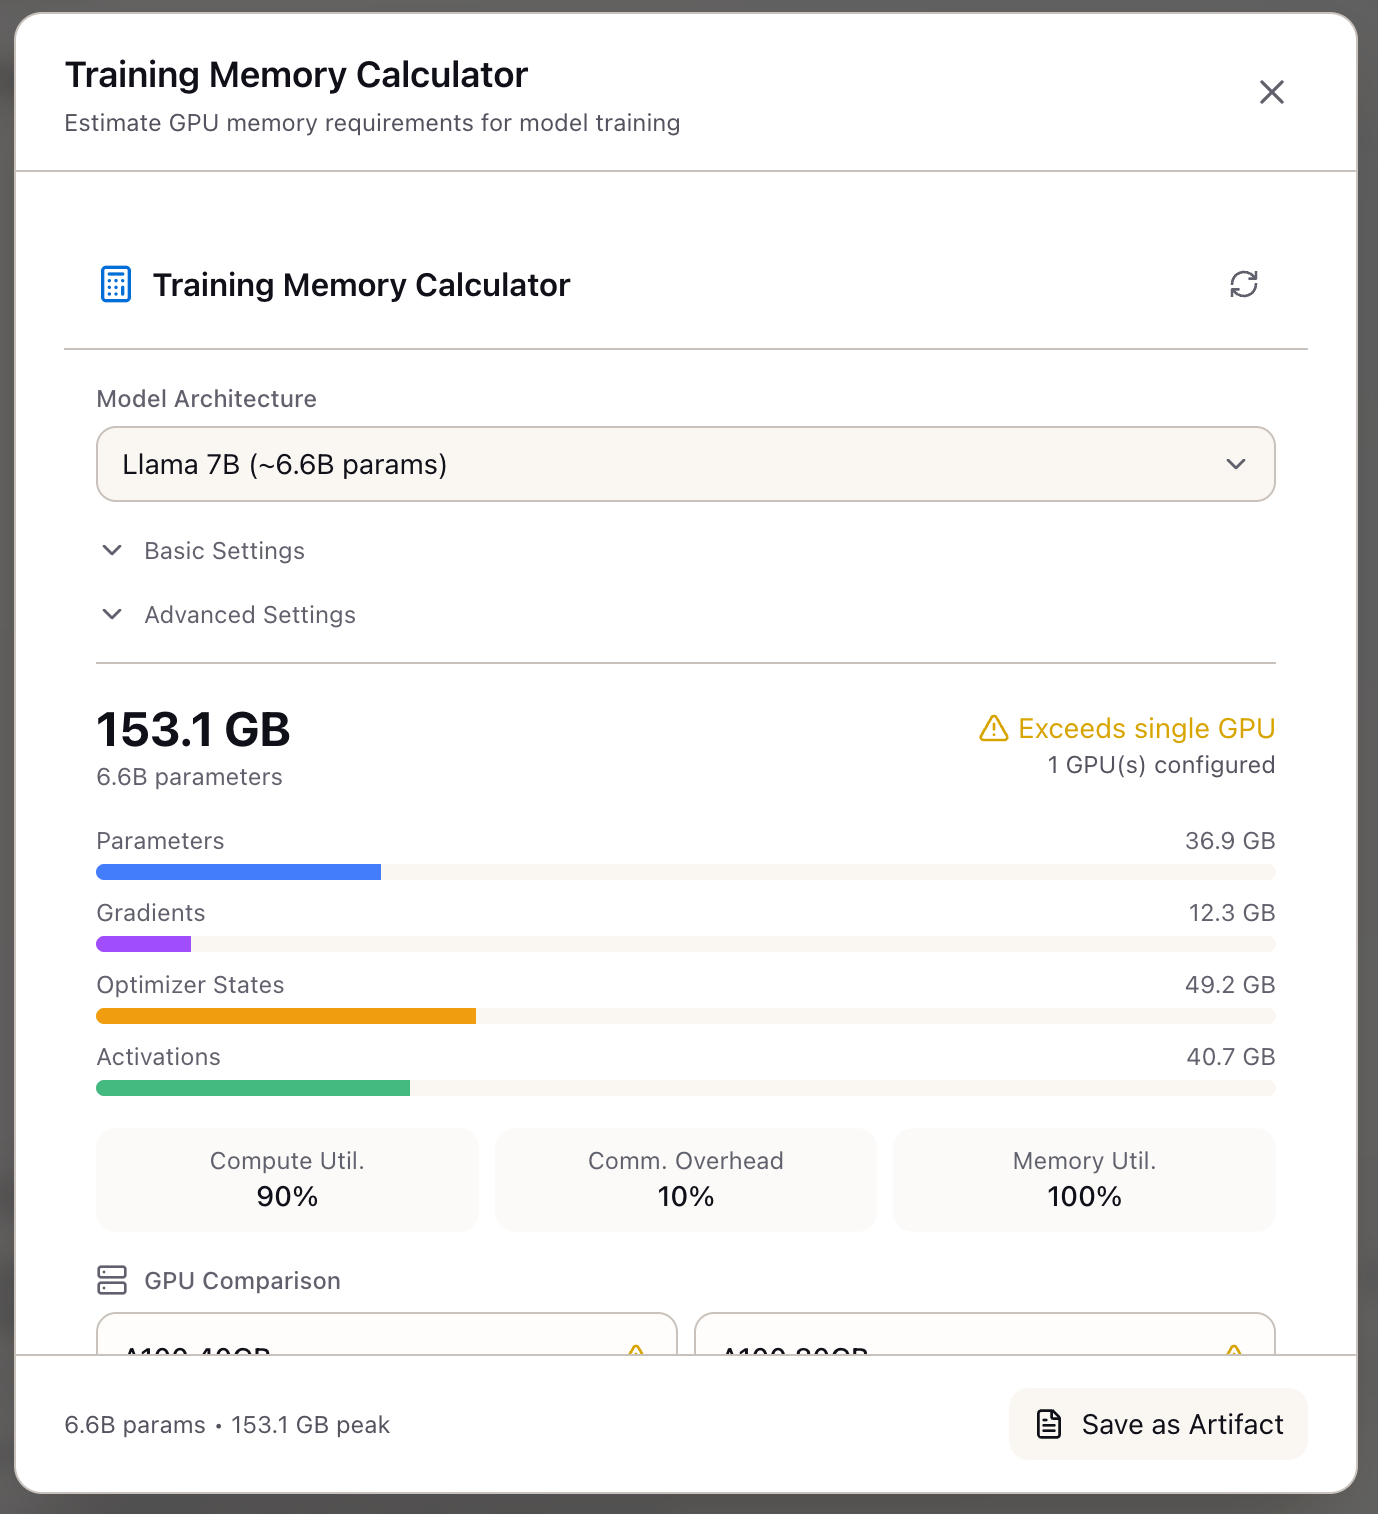Viewport: 1378px width, 1514px height.
Task: Expand the Advanced Settings section
Action: tap(249, 615)
